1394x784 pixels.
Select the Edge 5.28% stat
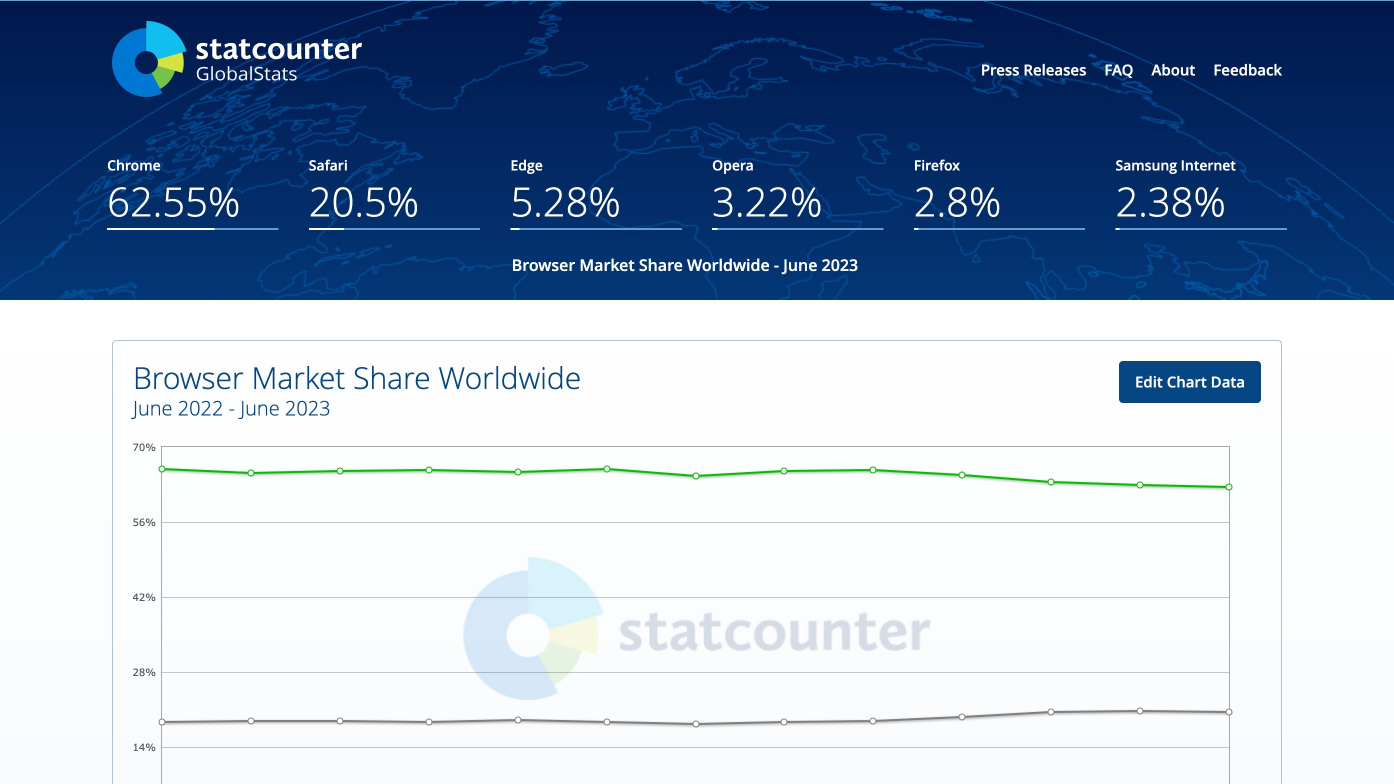[x=596, y=193]
